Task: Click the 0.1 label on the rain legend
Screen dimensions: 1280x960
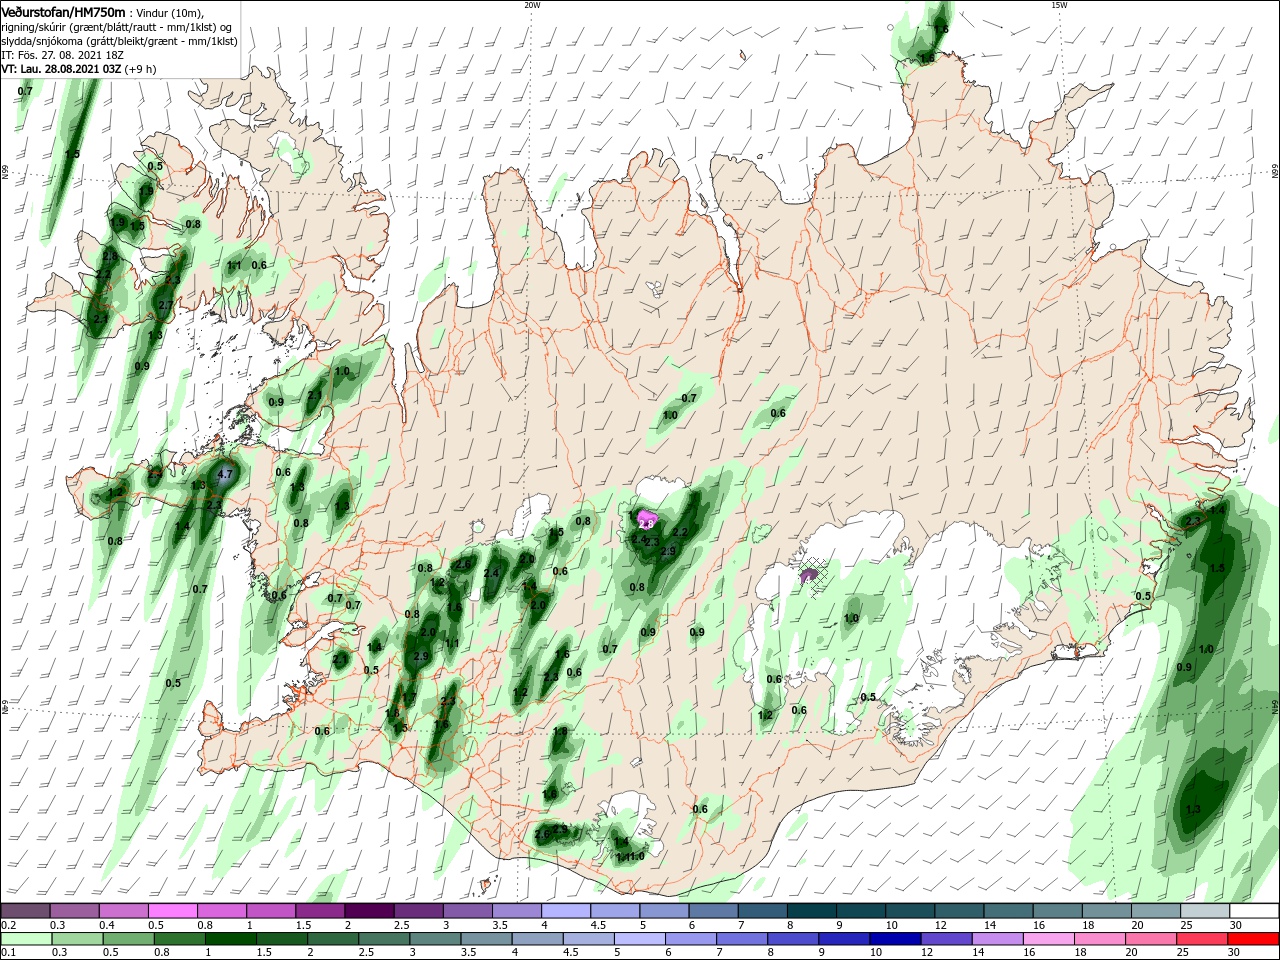Action: (9, 953)
